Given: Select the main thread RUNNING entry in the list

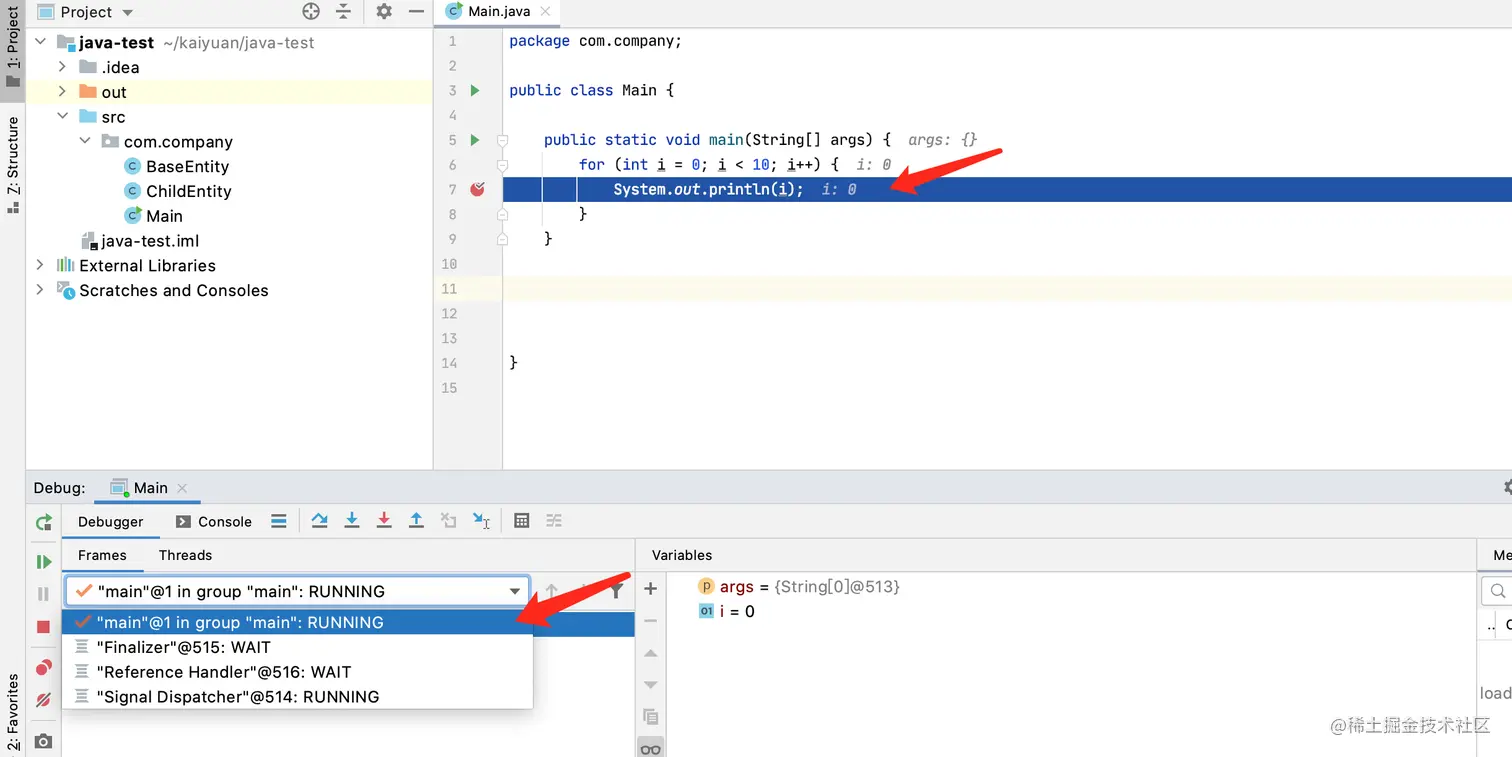Looking at the screenshot, I should pyautogui.click(x=297, y=622).
